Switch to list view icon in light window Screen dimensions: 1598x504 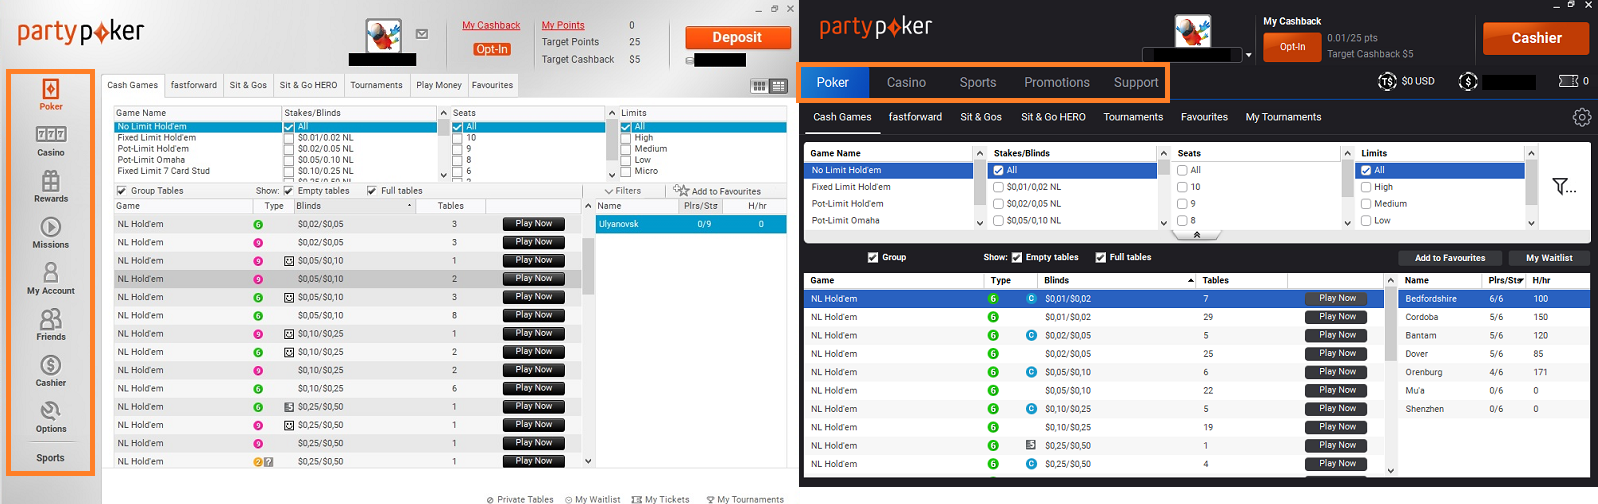(778, 86)
